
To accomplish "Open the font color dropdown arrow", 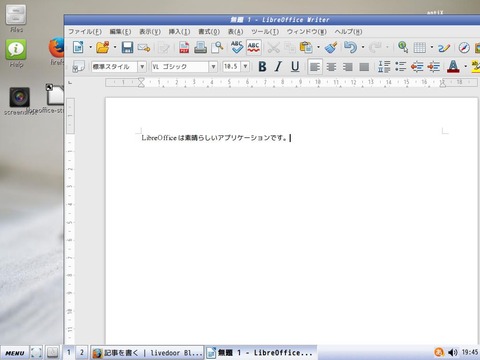I will [x=465, y=67].
